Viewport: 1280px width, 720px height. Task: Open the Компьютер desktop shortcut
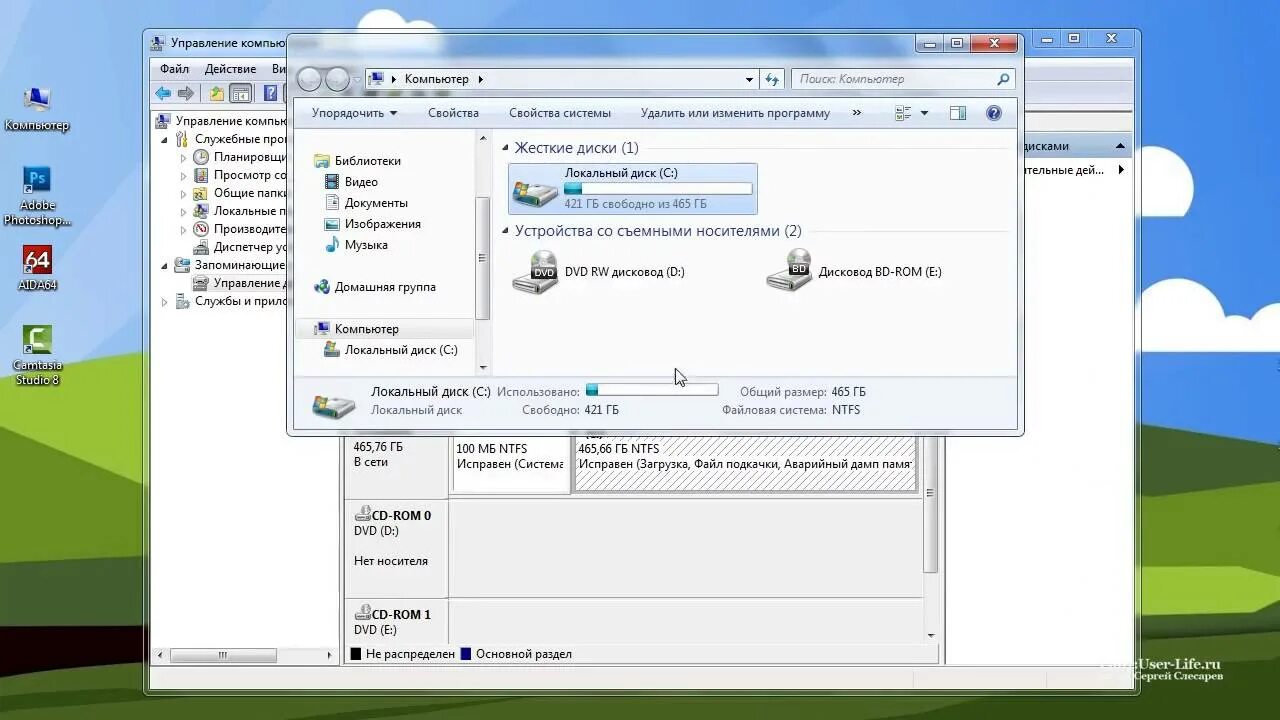(37, 108)
